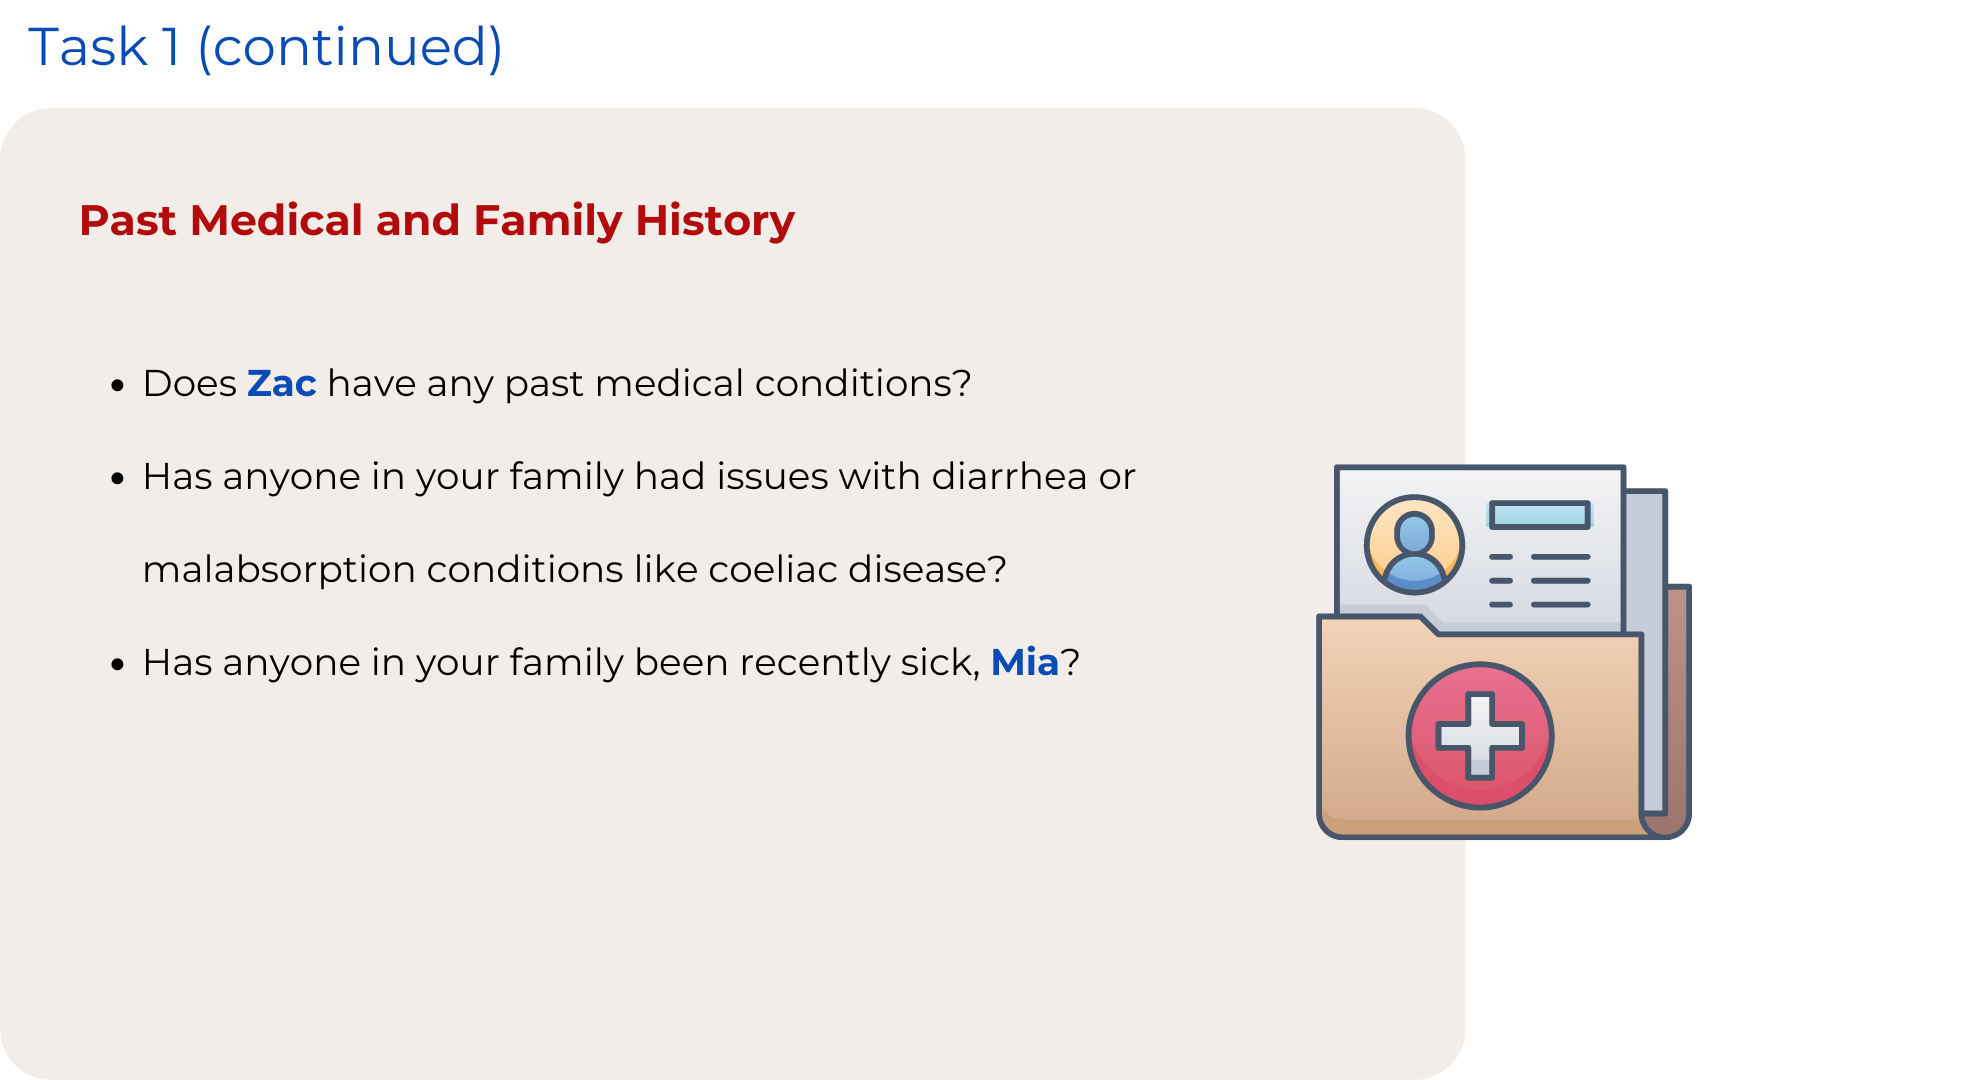Click the "Past Medical and Family History" heading
This screenshot has height=1080, width=1980.
(x=437, y=220)
